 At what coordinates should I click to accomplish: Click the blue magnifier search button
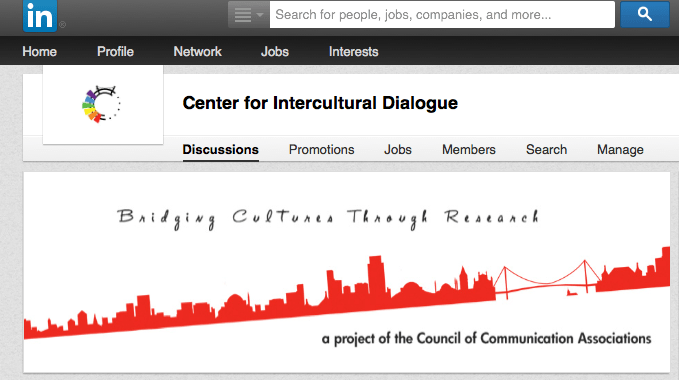[x=644, y=14]
